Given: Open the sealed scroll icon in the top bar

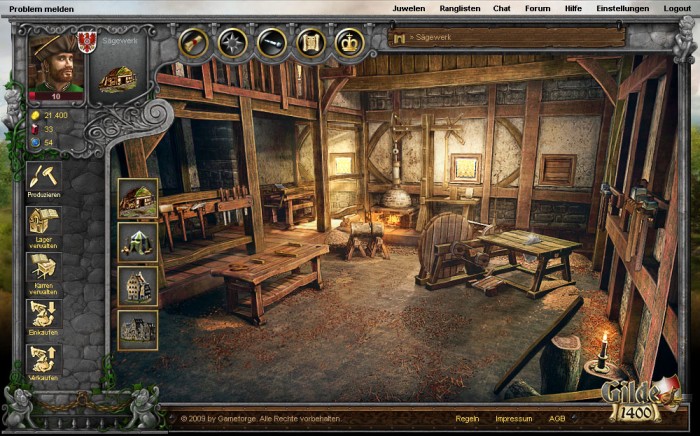Looking at the screenshot, I should coord(193,43).
